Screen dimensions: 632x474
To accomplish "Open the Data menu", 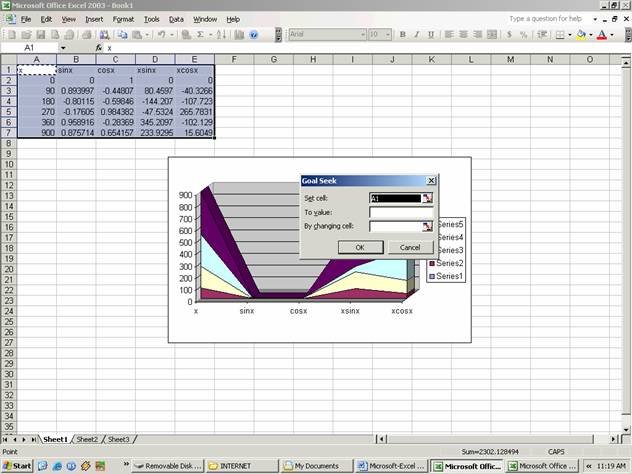I will pyautogui.click(x=176, y=19).
